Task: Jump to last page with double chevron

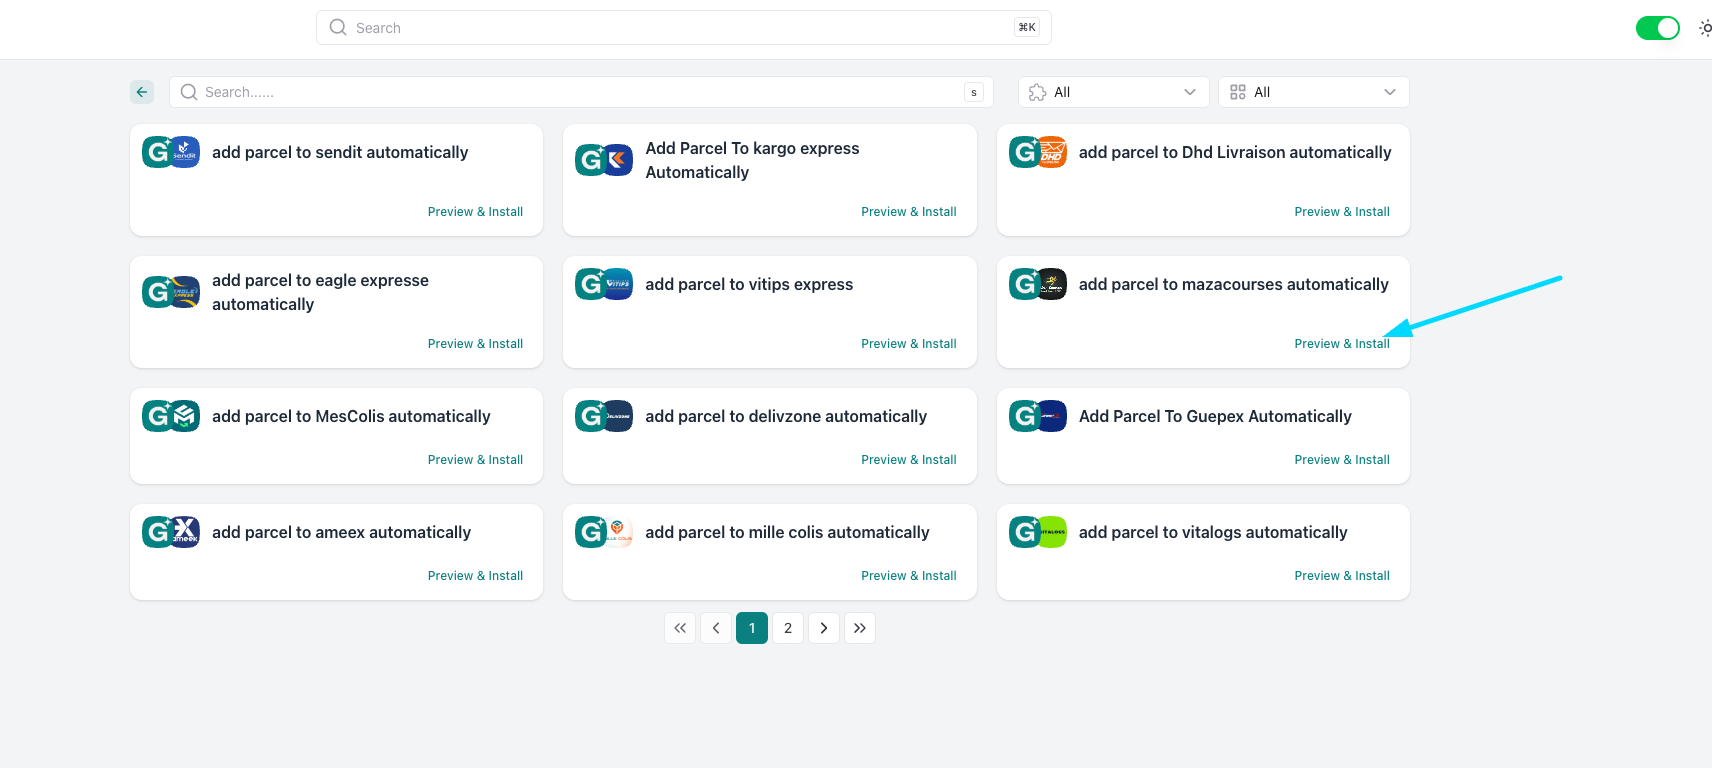Action: 860,628
